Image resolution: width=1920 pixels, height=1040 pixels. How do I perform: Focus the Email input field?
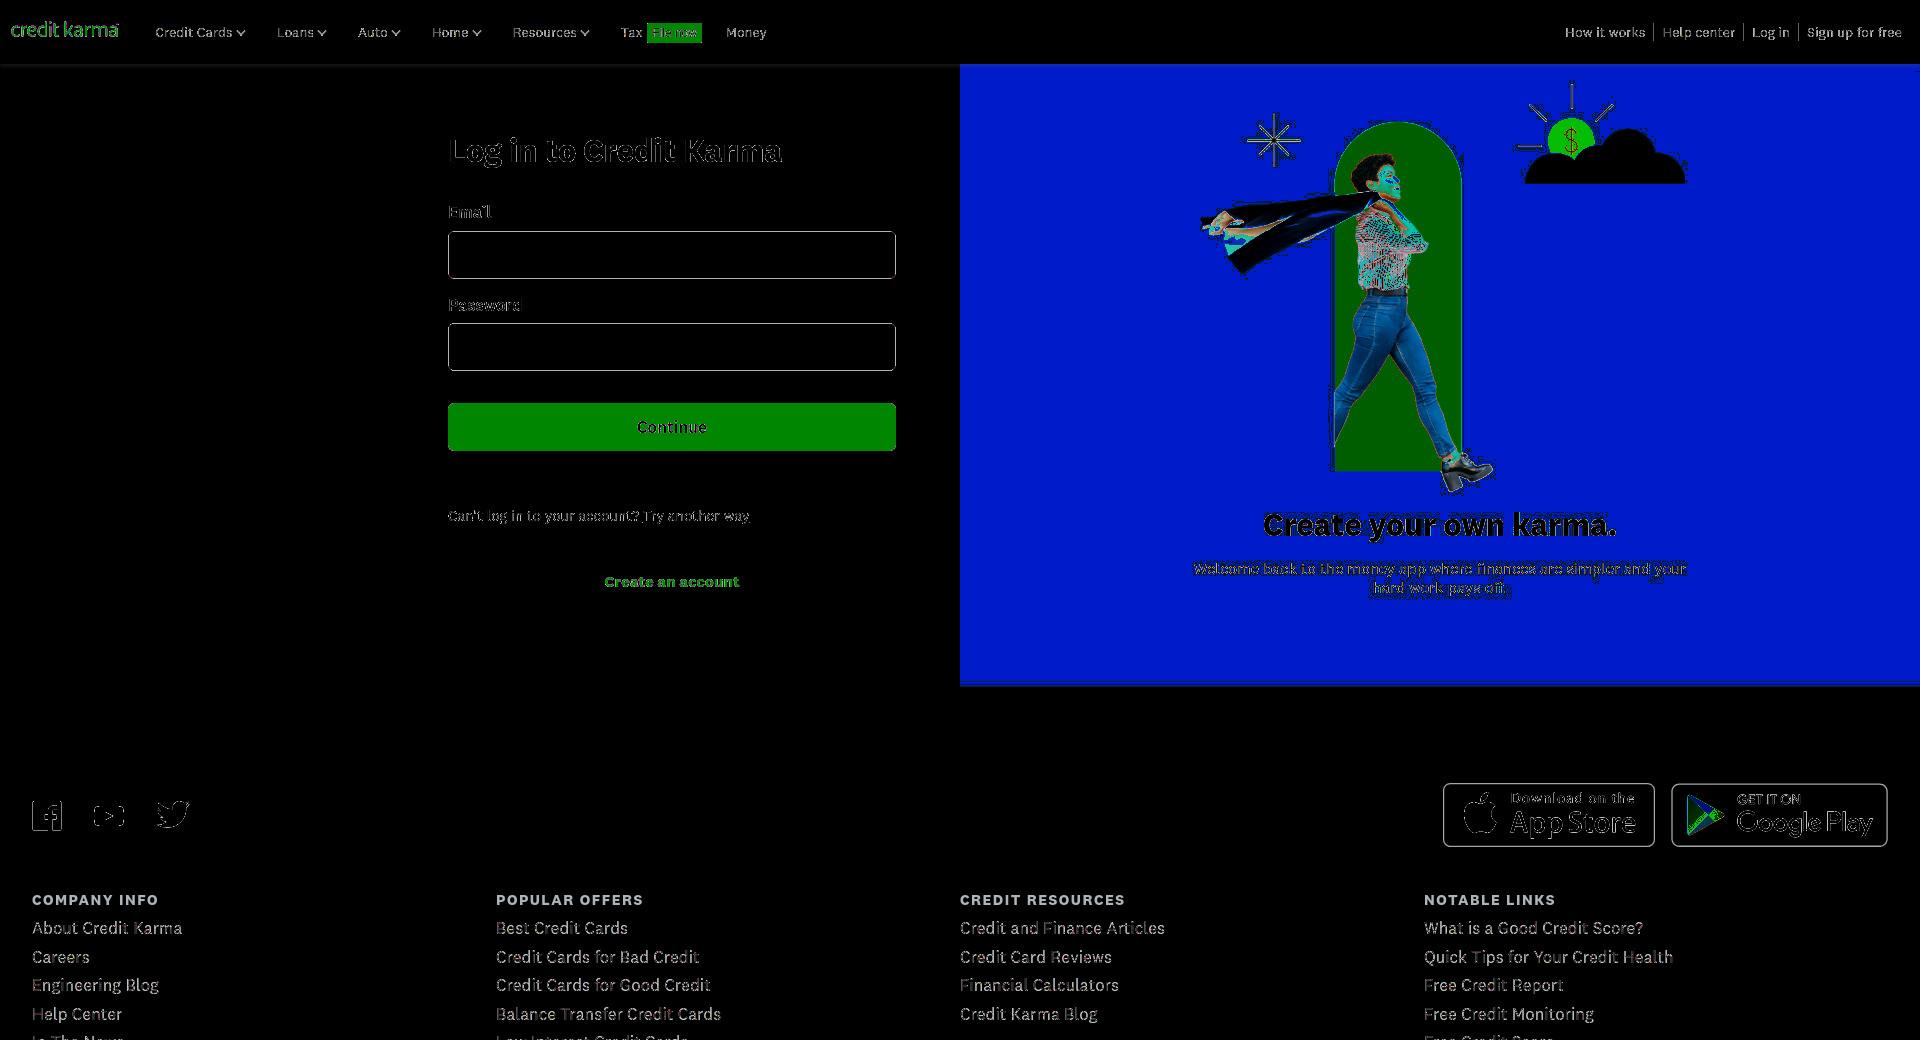click(x=672, y=255)
